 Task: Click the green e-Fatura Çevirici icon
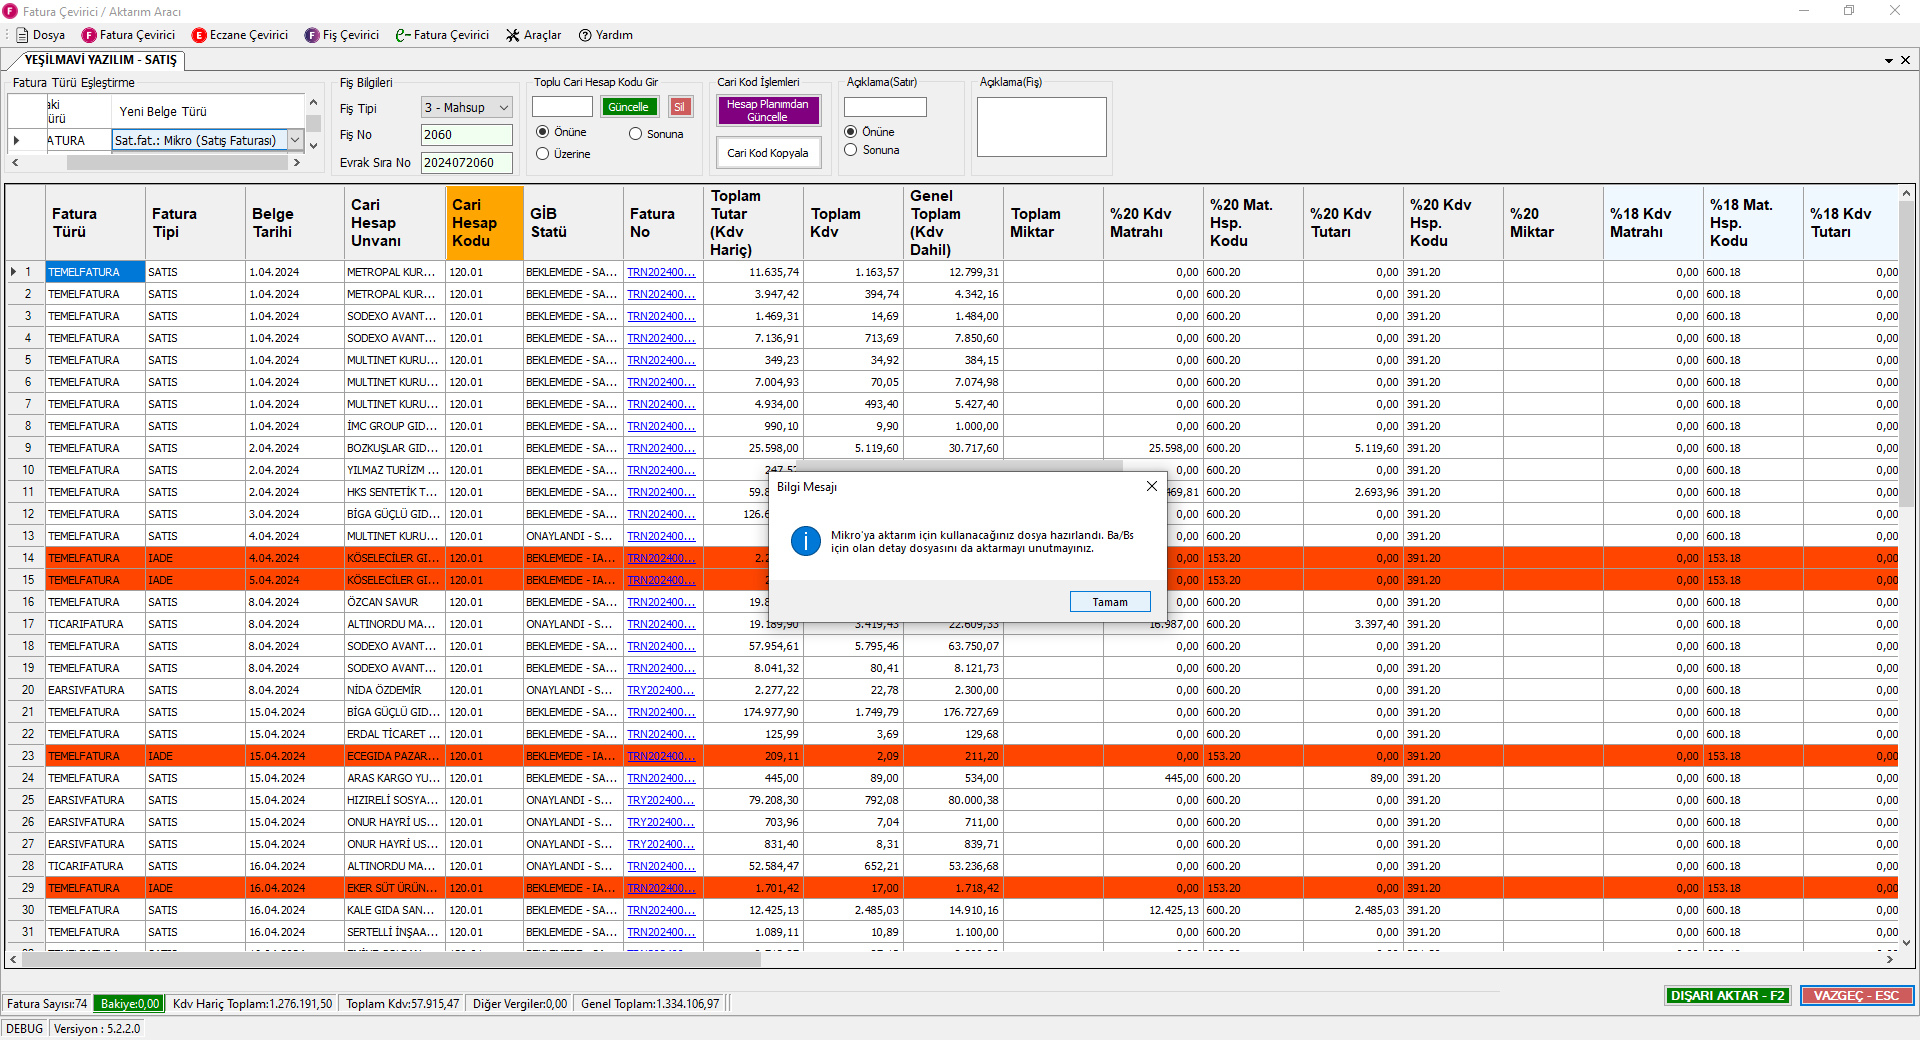click(403, 35)
